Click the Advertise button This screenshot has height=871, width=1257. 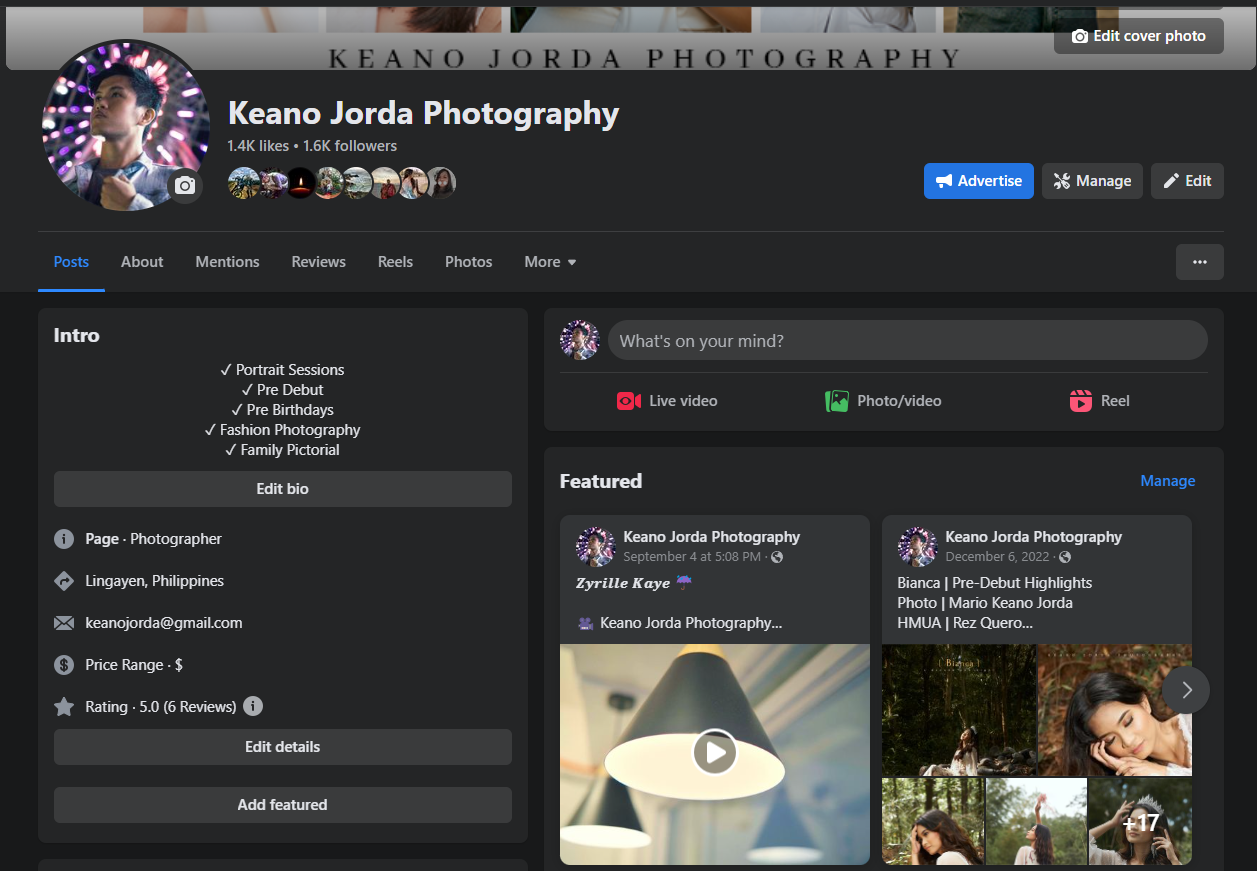coord(979,181)
